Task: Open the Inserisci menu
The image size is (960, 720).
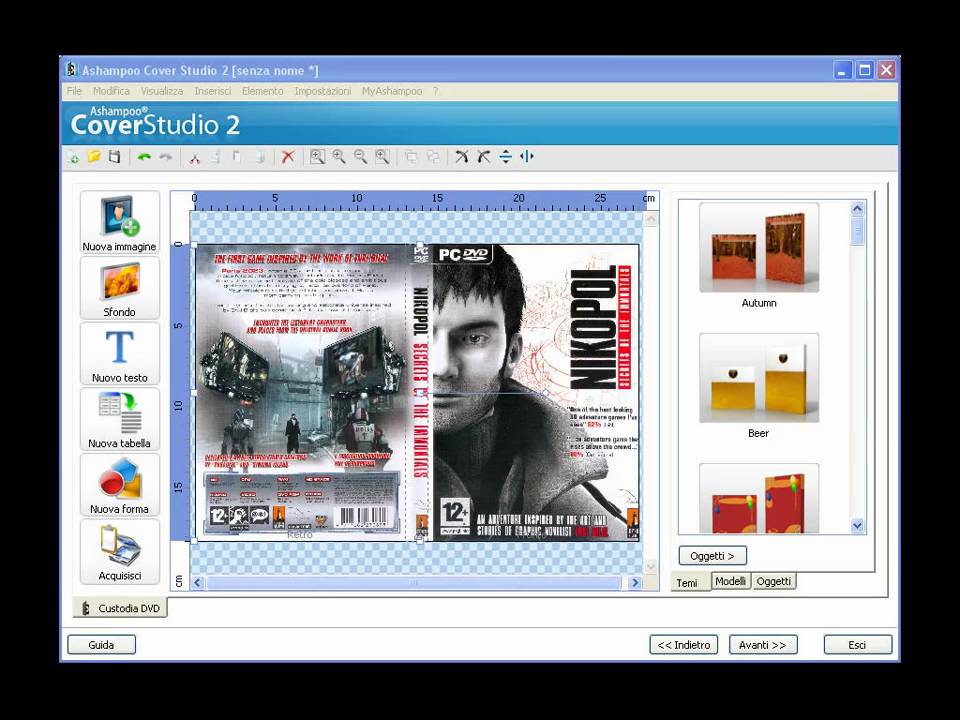Action: (x=212, y=91)
